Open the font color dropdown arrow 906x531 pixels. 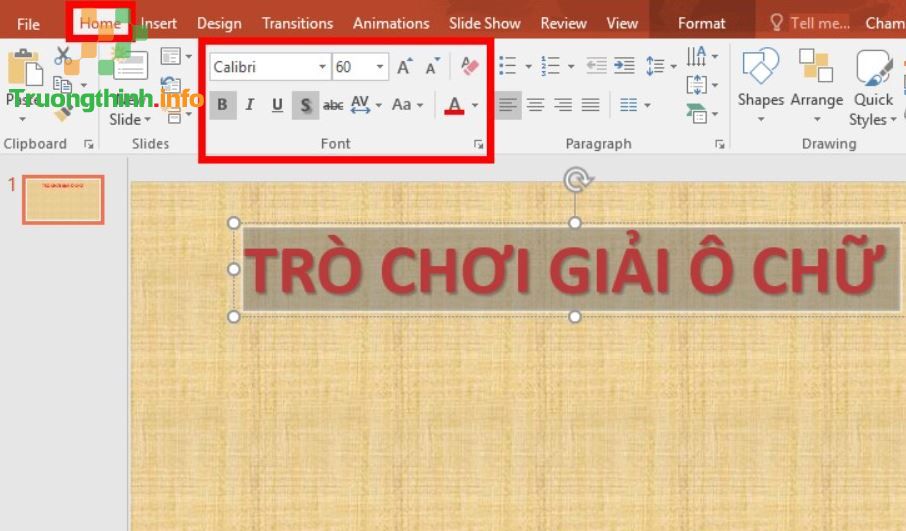(x=475, y=105)
